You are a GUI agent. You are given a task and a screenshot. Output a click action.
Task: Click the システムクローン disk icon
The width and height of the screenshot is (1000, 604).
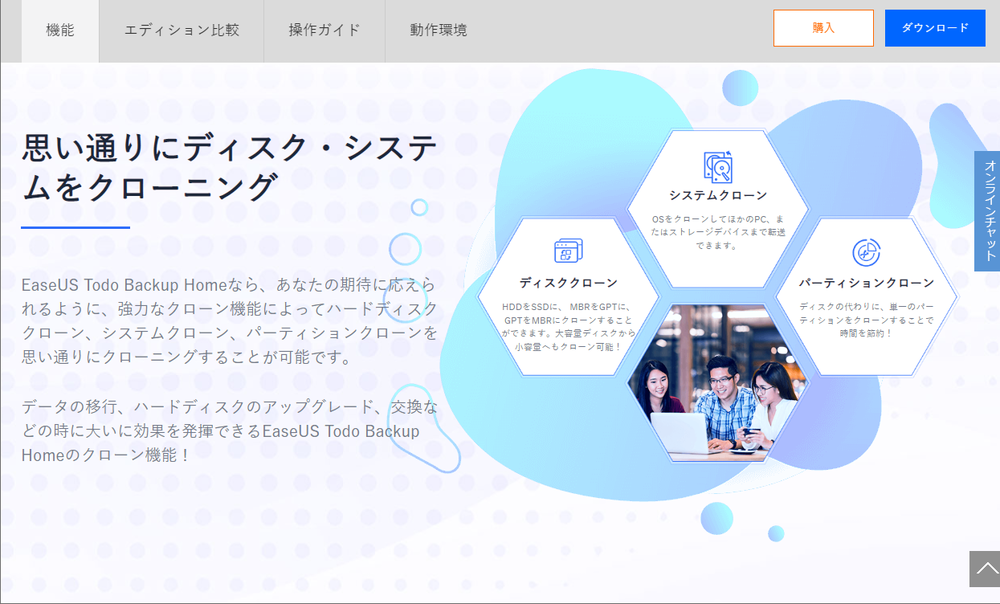pyautogui.click(x=717, y=167)
